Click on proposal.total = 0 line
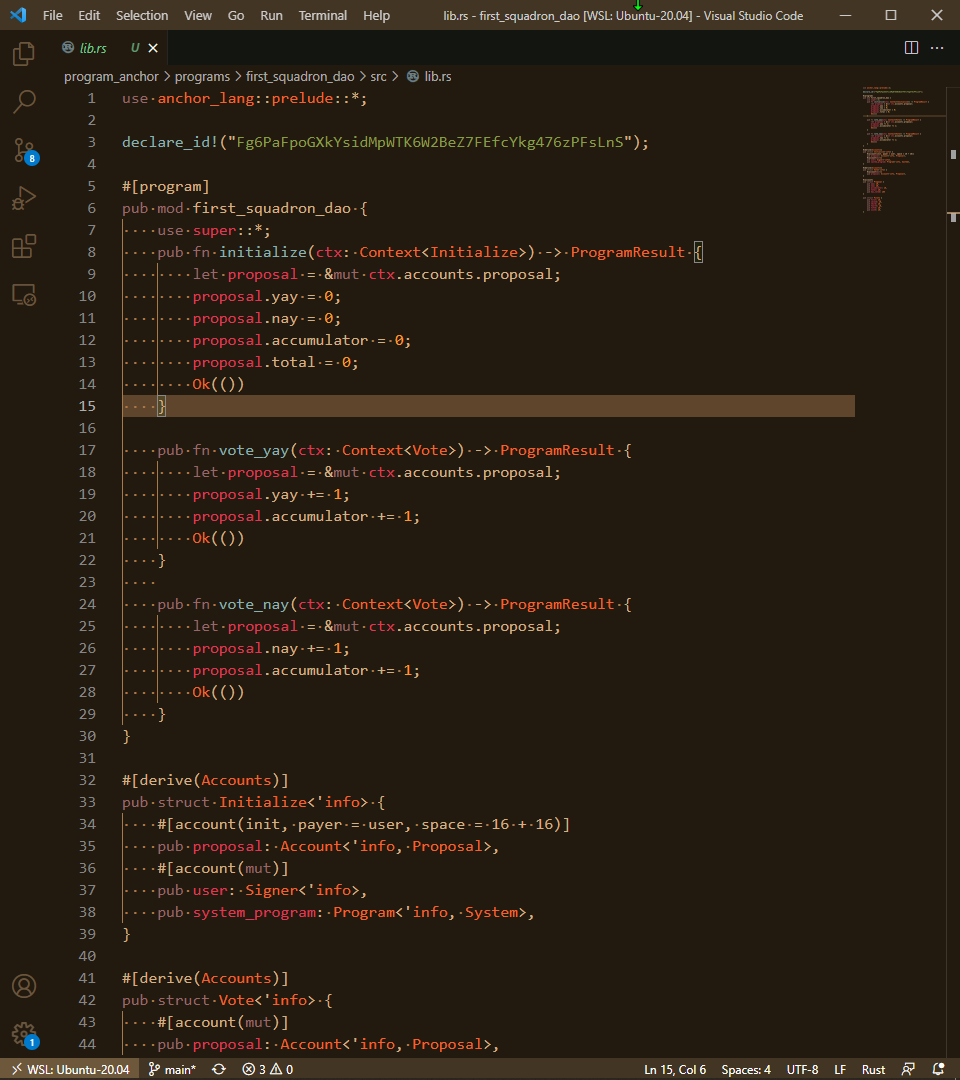 [x=275, y=362]
